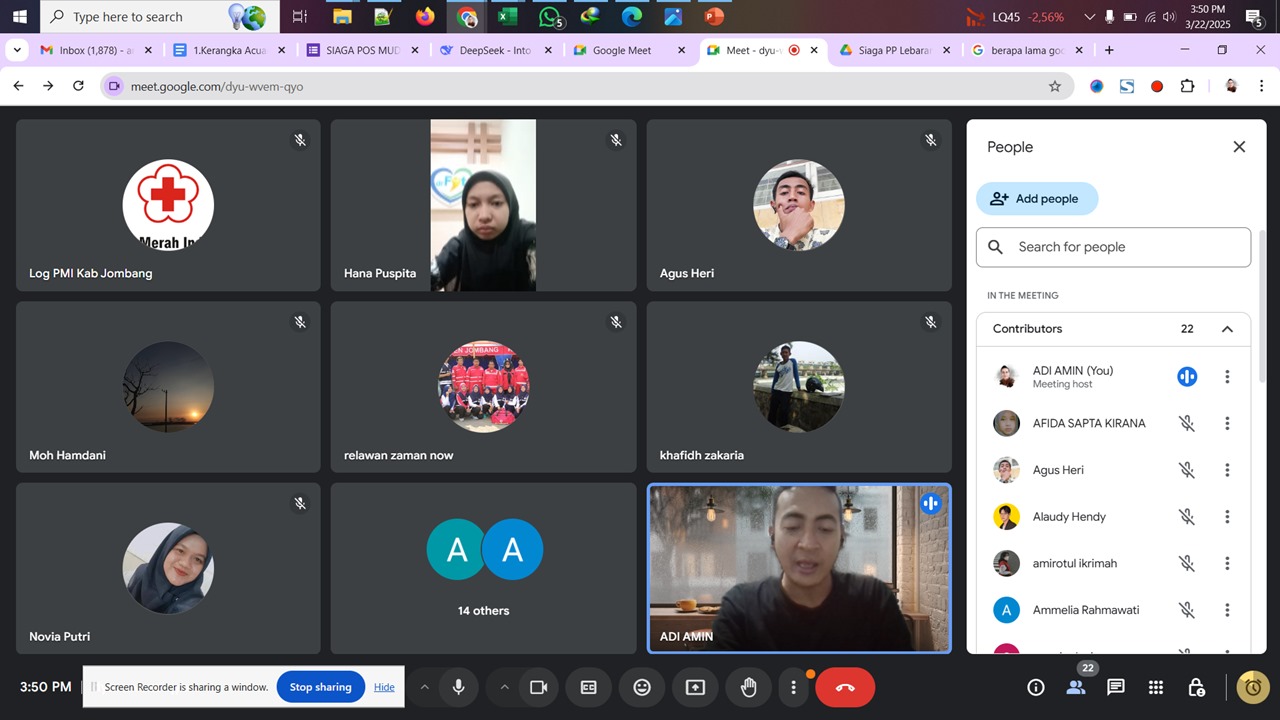This screenshot has width=1280, height=720.
Task: Open the chat with everyone panel
Action: pyautogui.click(x=1116, y=687)
